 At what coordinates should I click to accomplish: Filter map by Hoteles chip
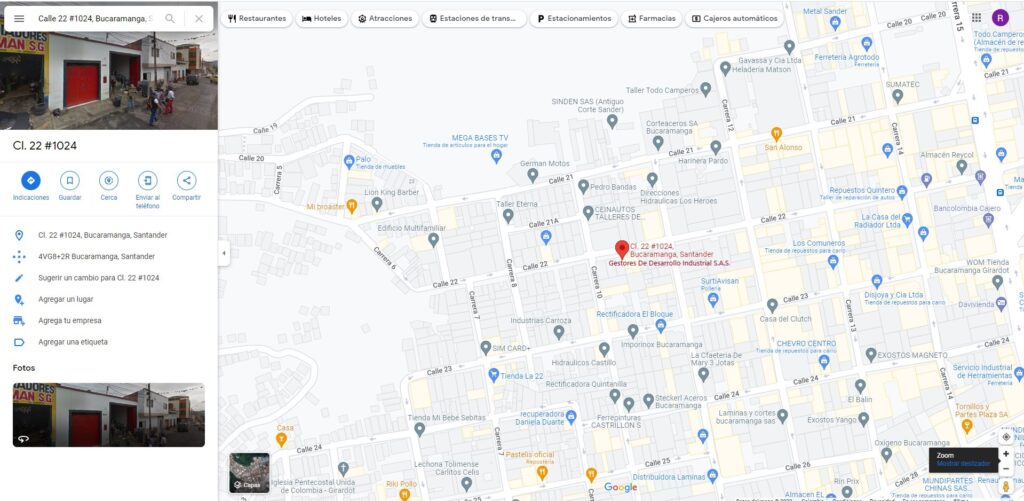pyautogui.click(x=321, y=18)
